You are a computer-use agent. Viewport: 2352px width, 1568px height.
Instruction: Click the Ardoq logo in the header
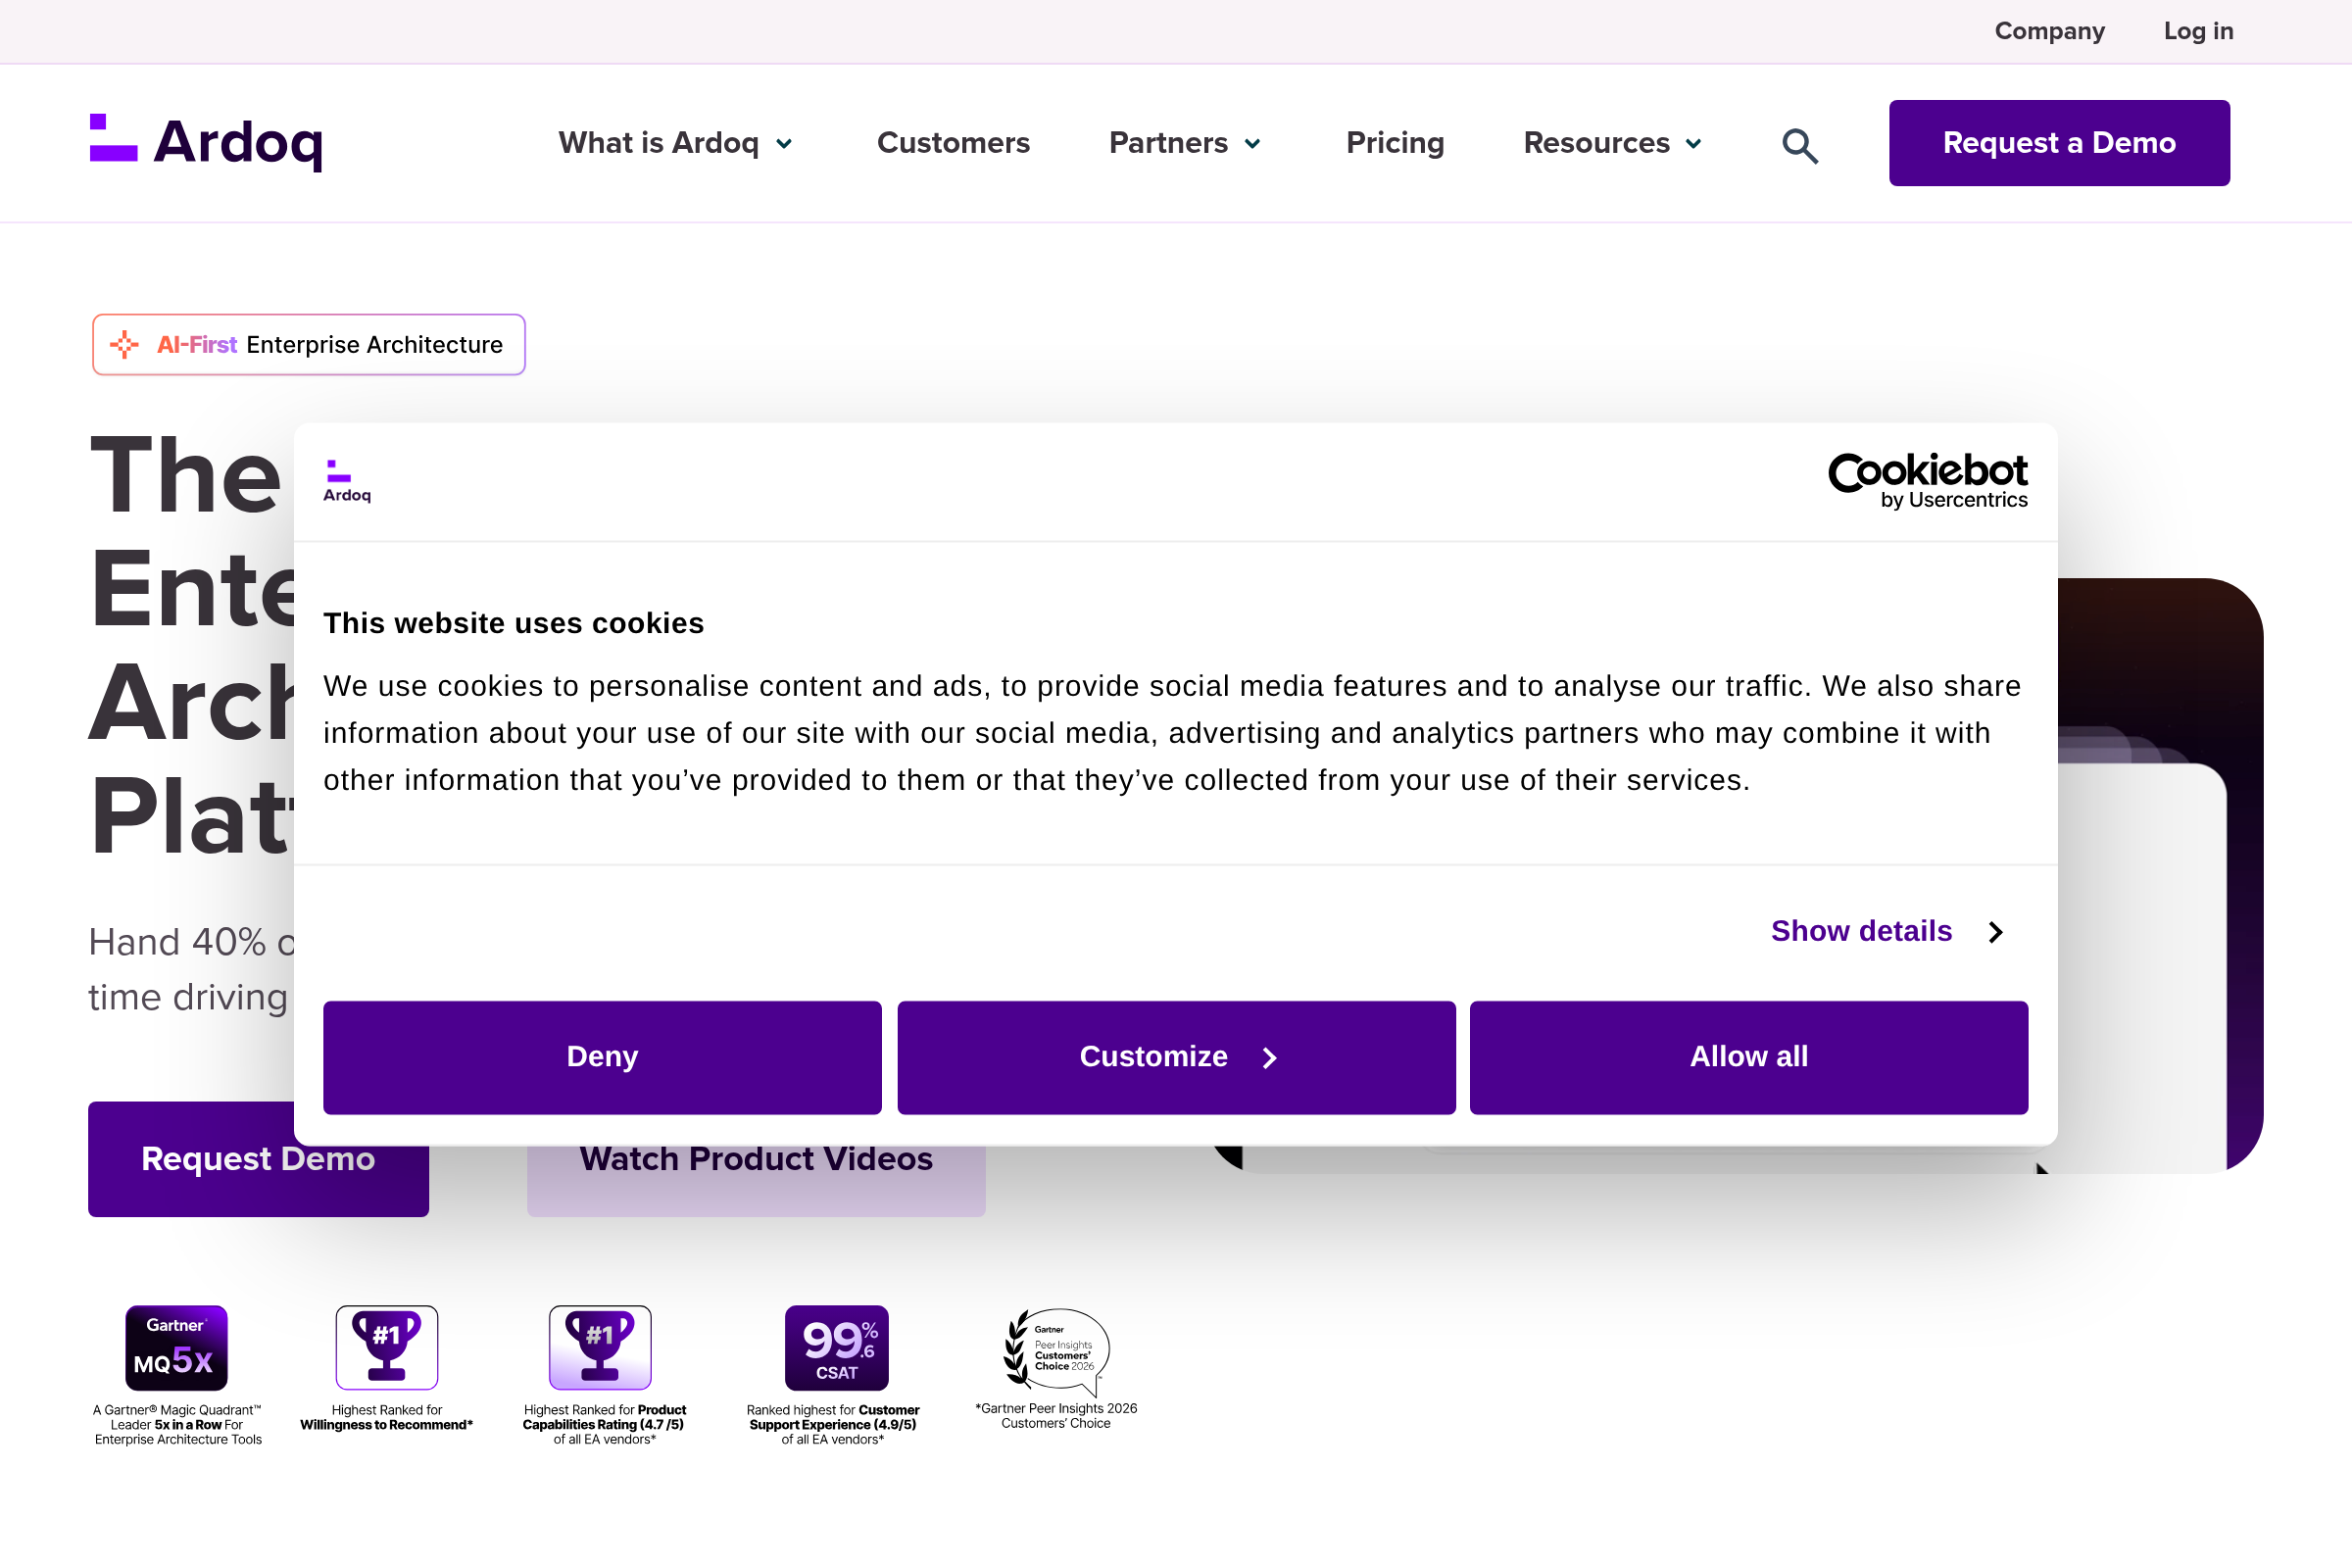pos(206,142)
